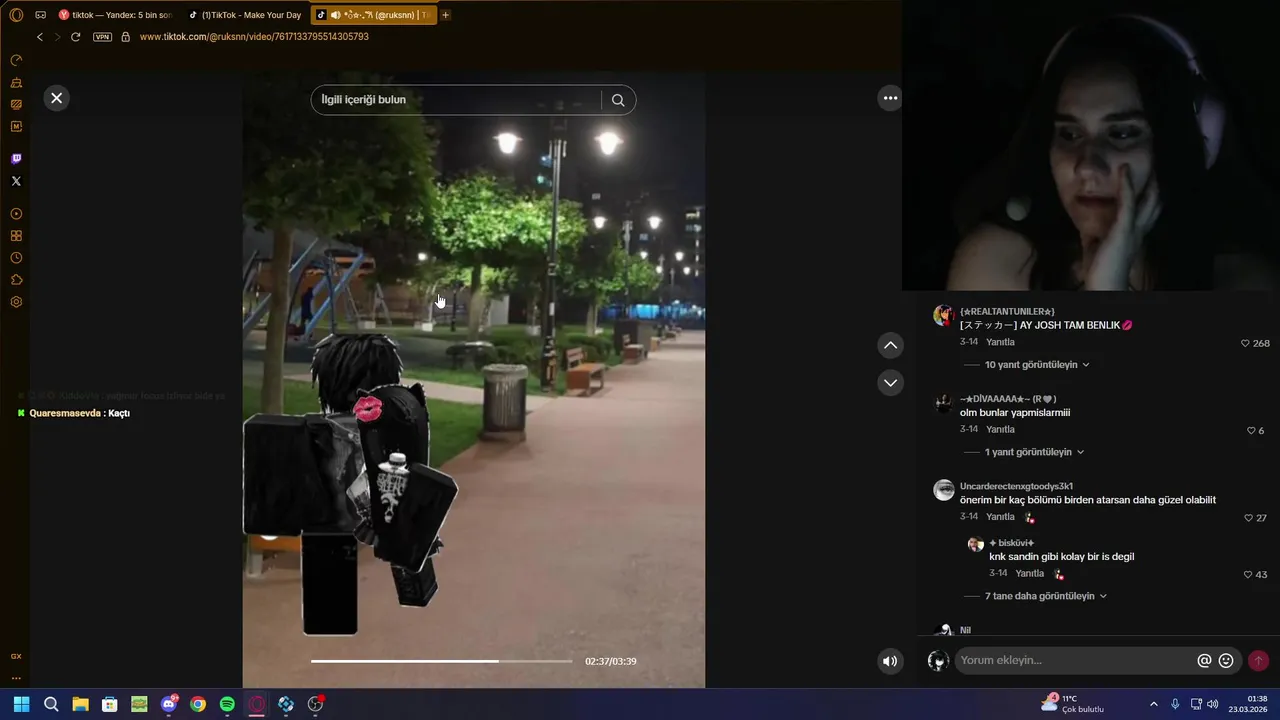Mute the video with speaker button
The width and height of the screenshot is (1280, 720).
click(x=889, y=661)
